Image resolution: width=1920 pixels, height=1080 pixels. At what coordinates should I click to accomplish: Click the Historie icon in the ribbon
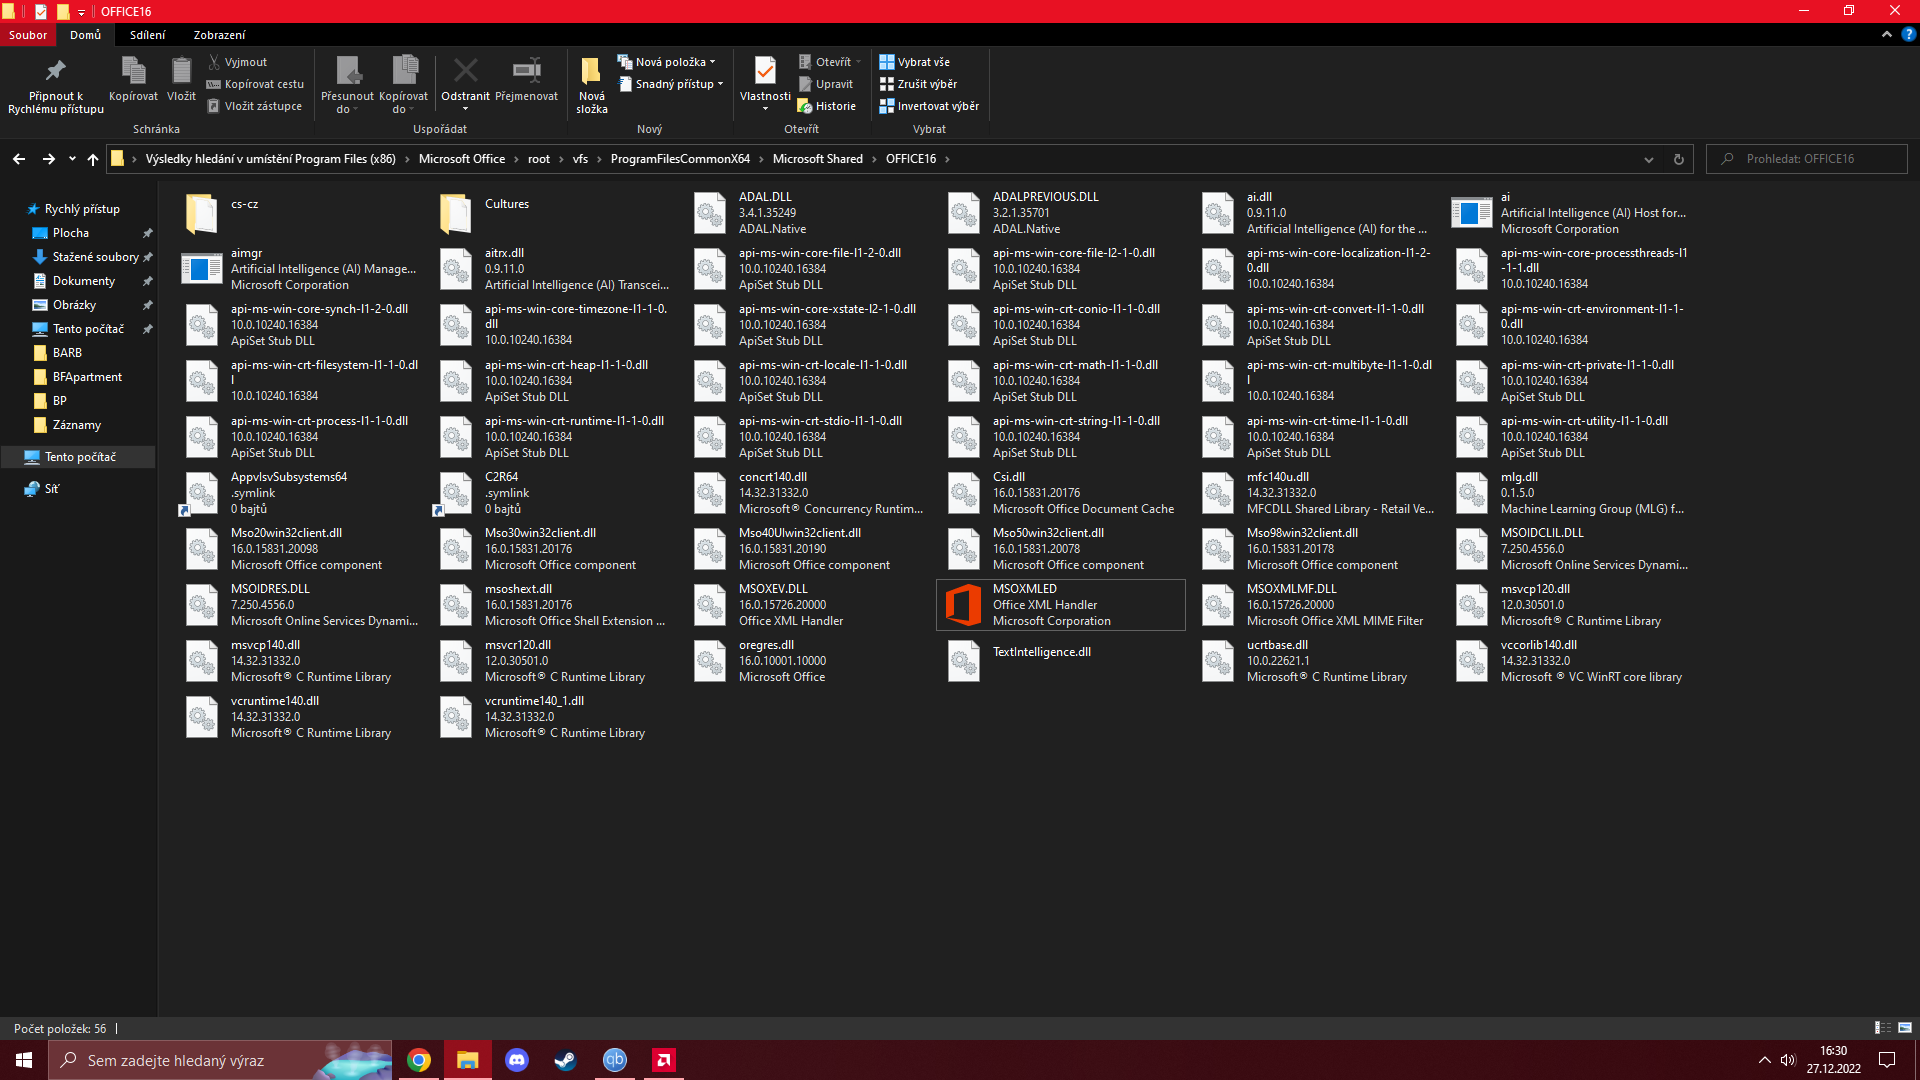(826, 106)
